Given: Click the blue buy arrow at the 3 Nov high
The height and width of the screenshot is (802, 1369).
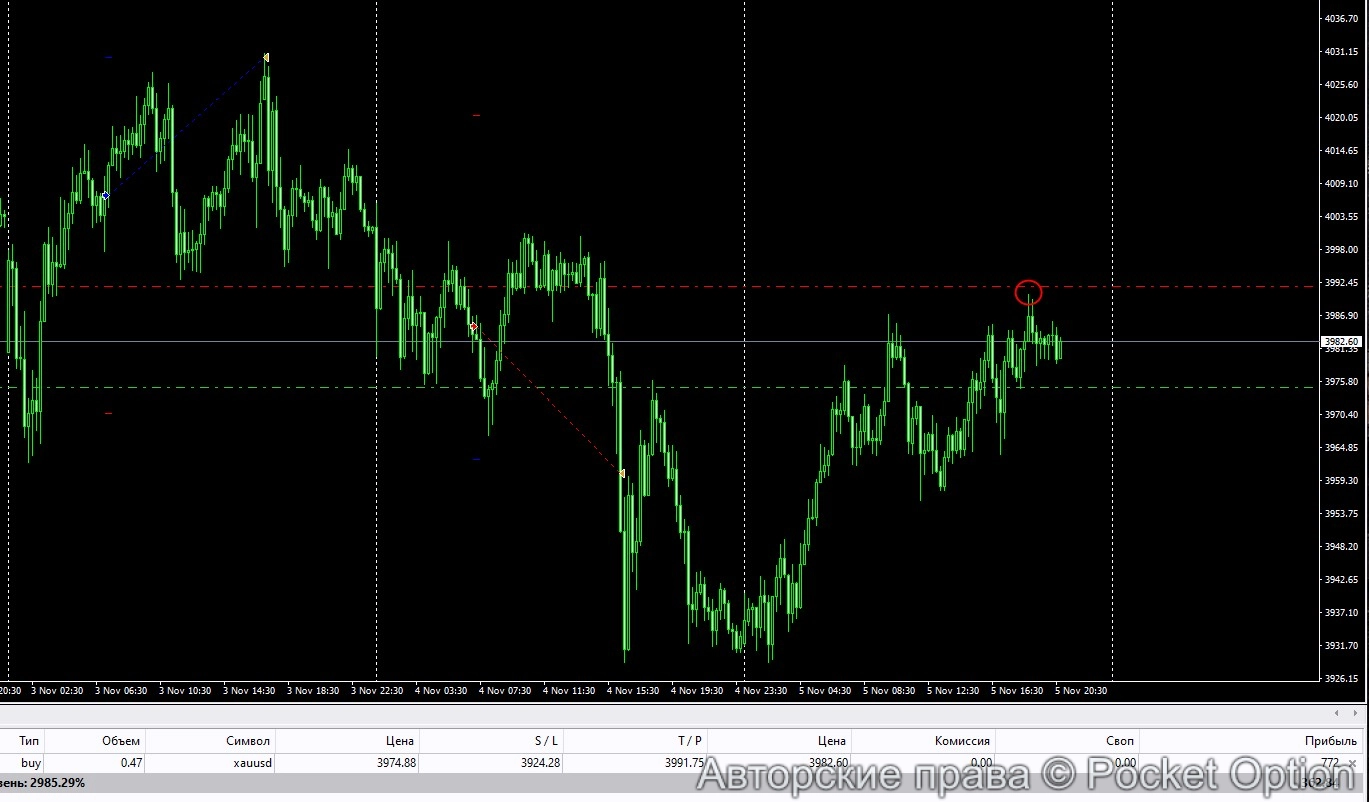Looking at the screenshot, I should point(265,57).
